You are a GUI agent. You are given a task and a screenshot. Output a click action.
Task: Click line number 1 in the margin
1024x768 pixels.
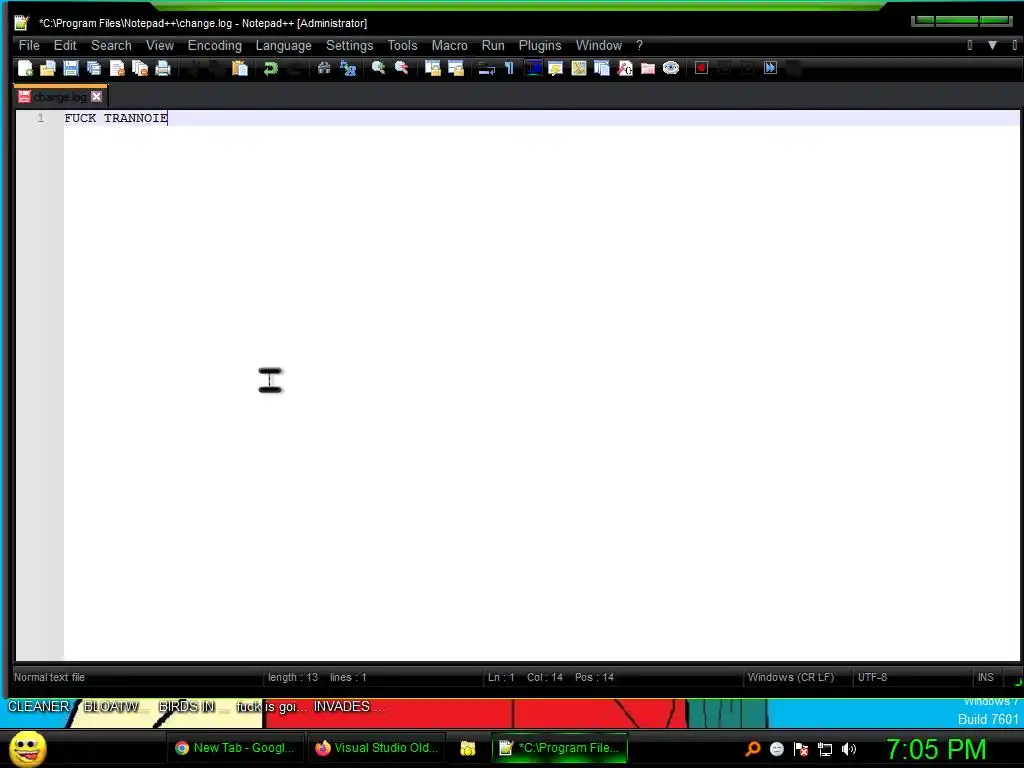(x=40, y=118)
